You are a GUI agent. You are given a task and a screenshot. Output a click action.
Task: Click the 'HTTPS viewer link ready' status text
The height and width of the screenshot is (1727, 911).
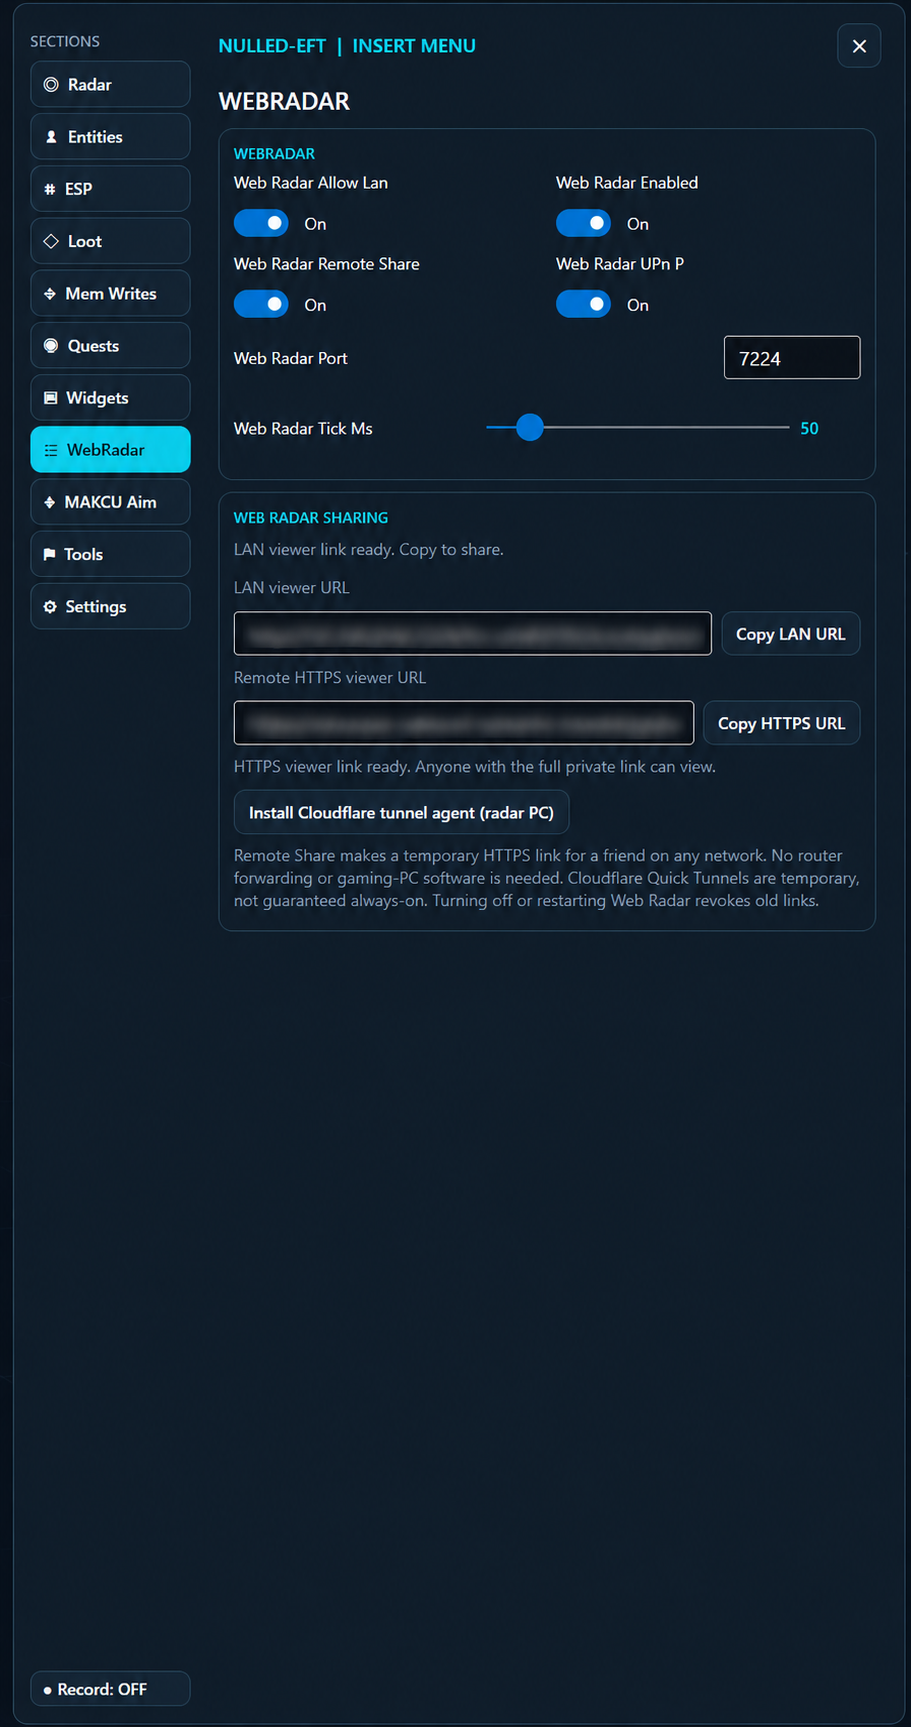tap(475, 767)
